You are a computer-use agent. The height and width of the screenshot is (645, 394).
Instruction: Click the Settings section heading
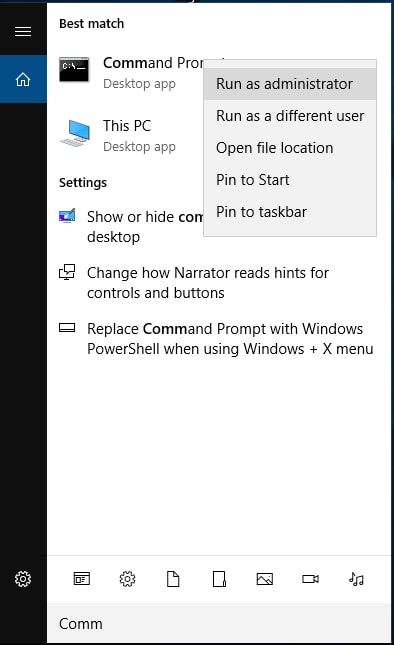pos(83,183)
